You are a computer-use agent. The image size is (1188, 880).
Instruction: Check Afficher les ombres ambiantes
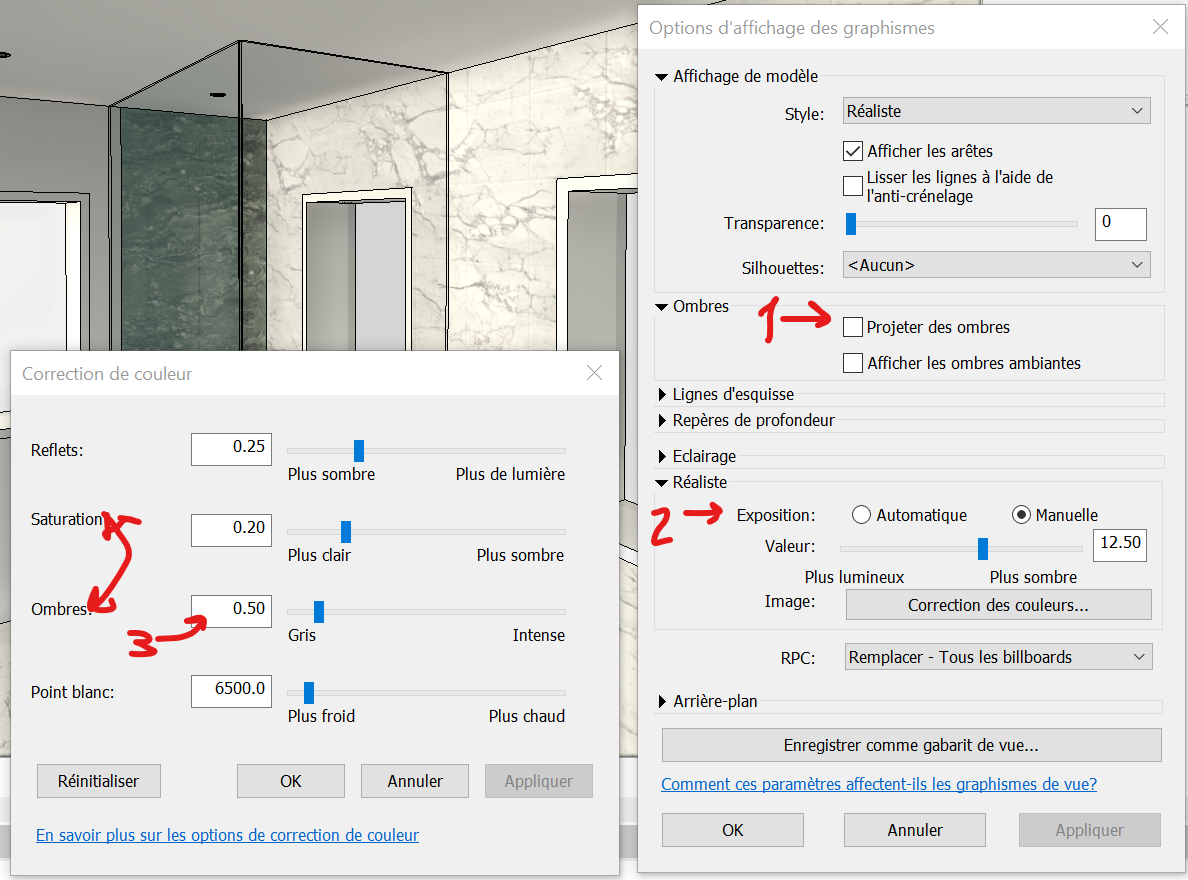coord(852,363)
